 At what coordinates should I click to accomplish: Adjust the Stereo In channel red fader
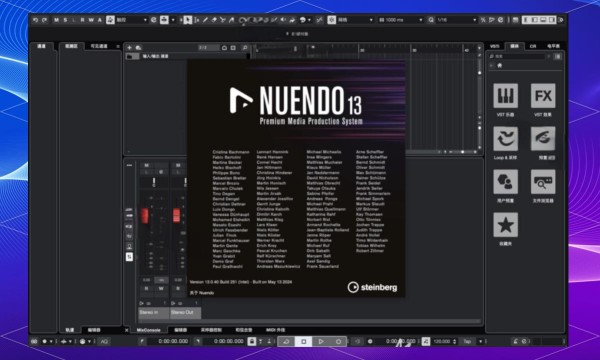pos(145,215)
